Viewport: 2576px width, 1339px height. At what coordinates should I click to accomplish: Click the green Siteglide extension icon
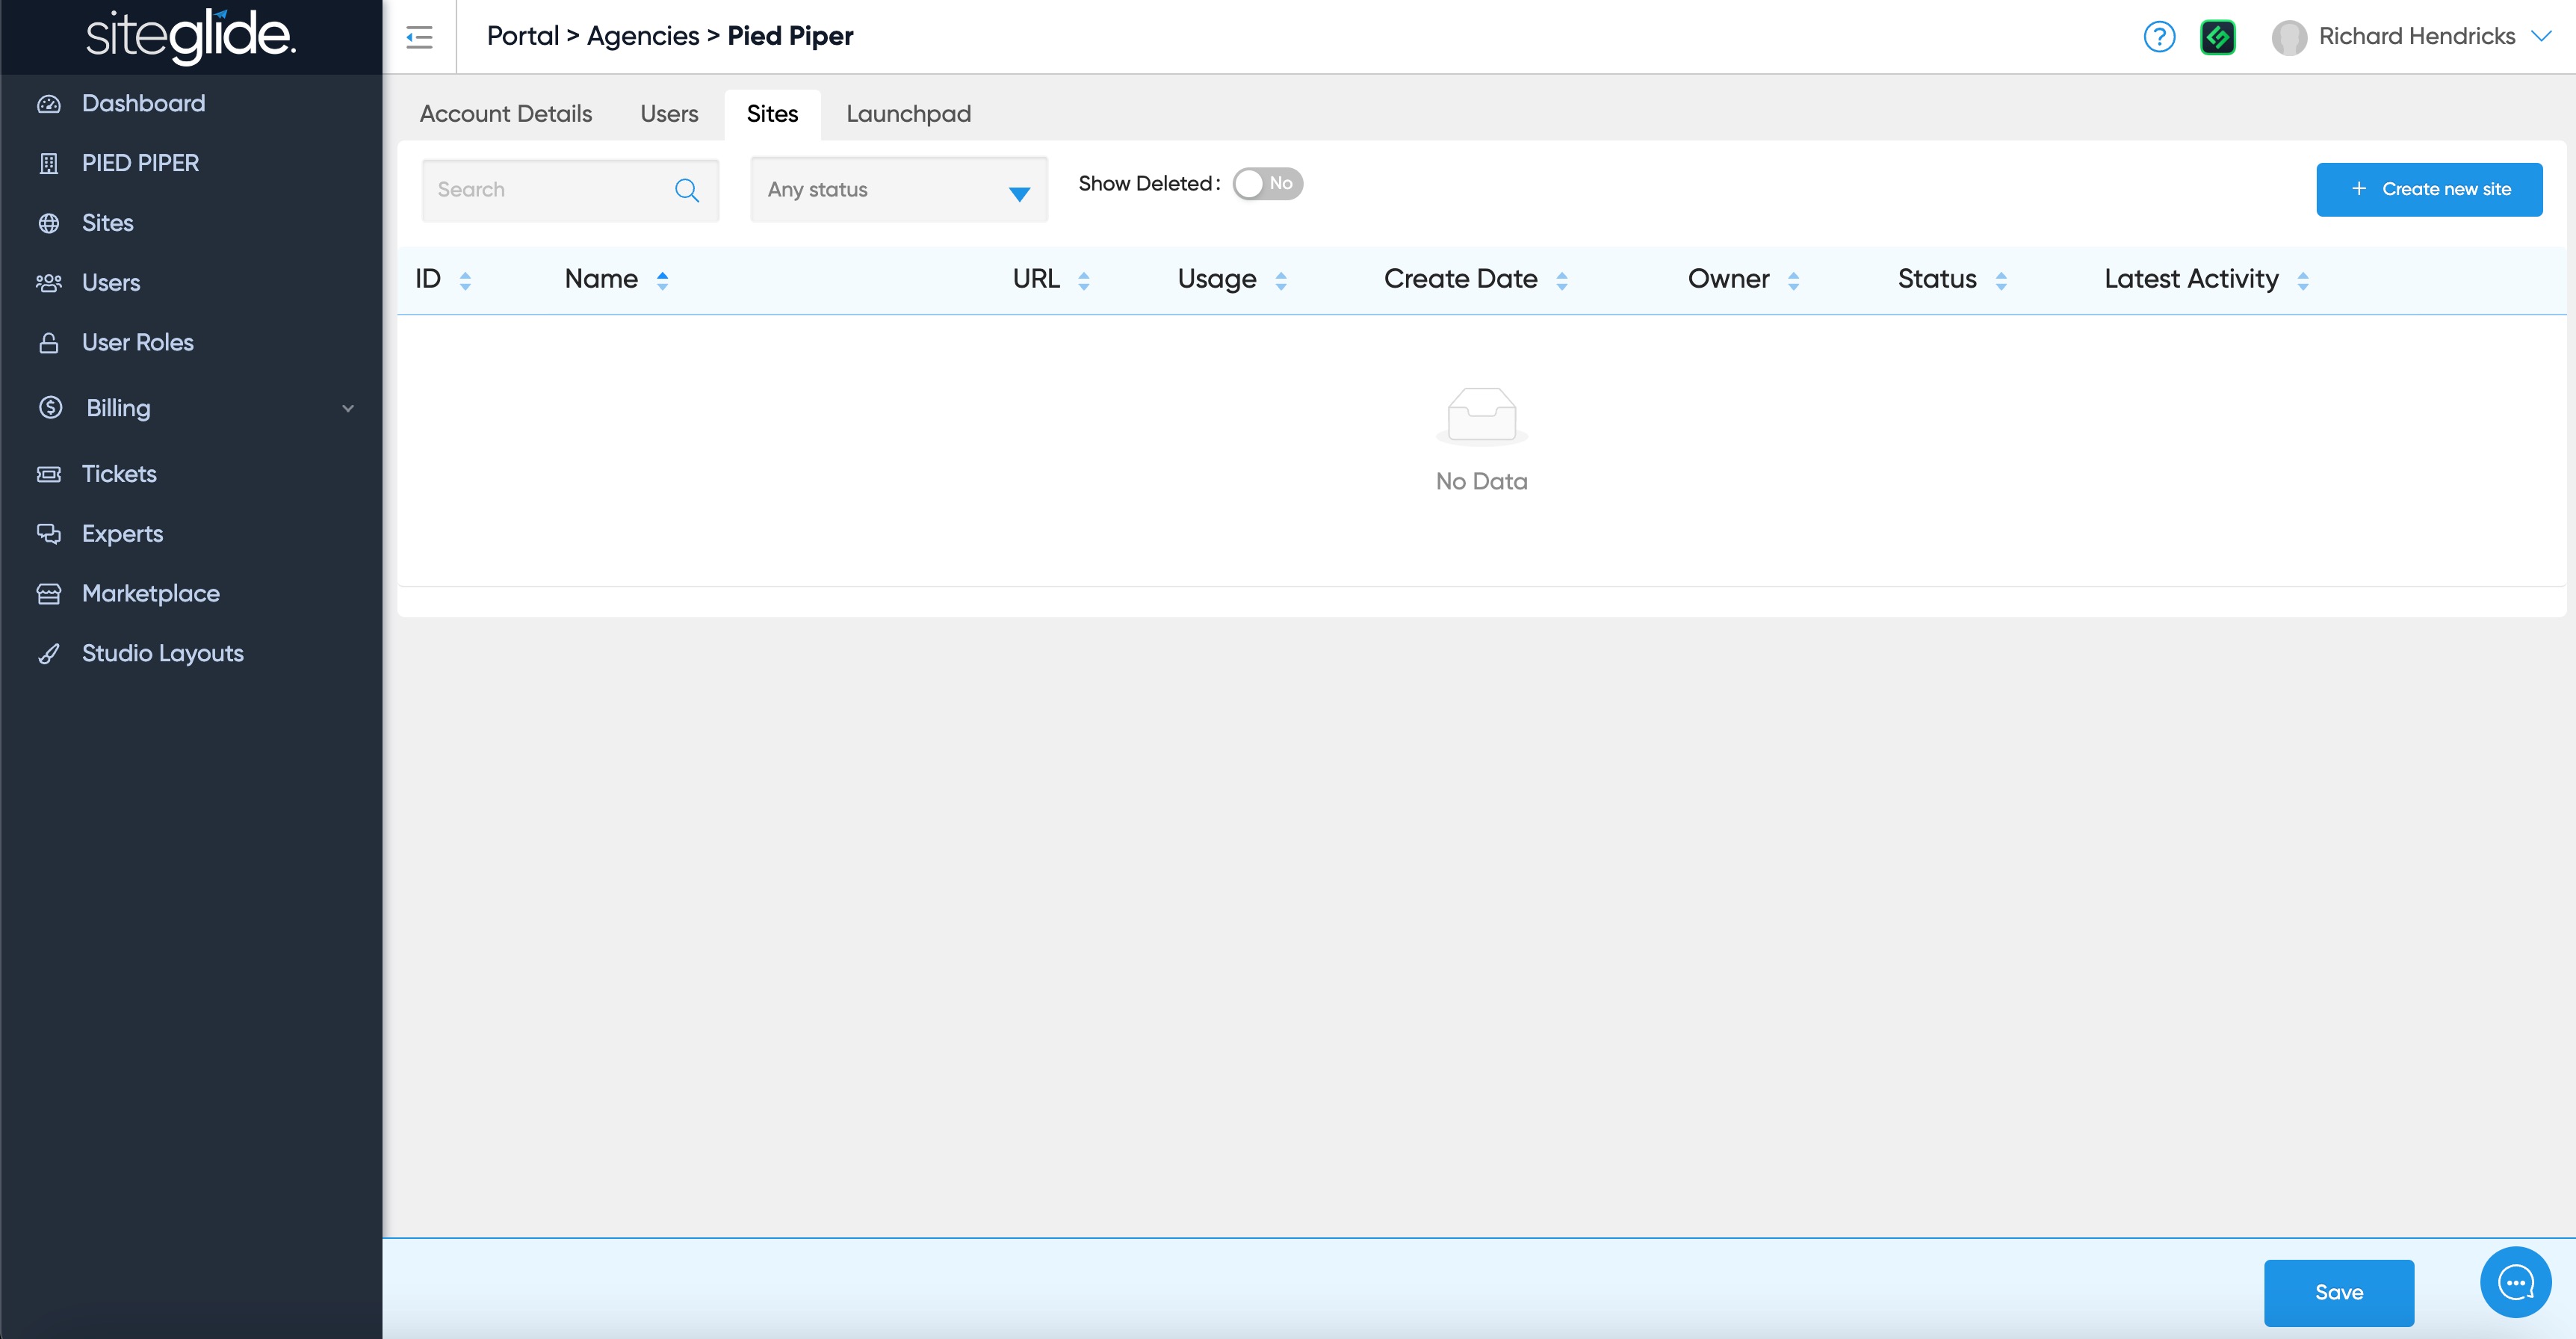[x=2217, y=37]
